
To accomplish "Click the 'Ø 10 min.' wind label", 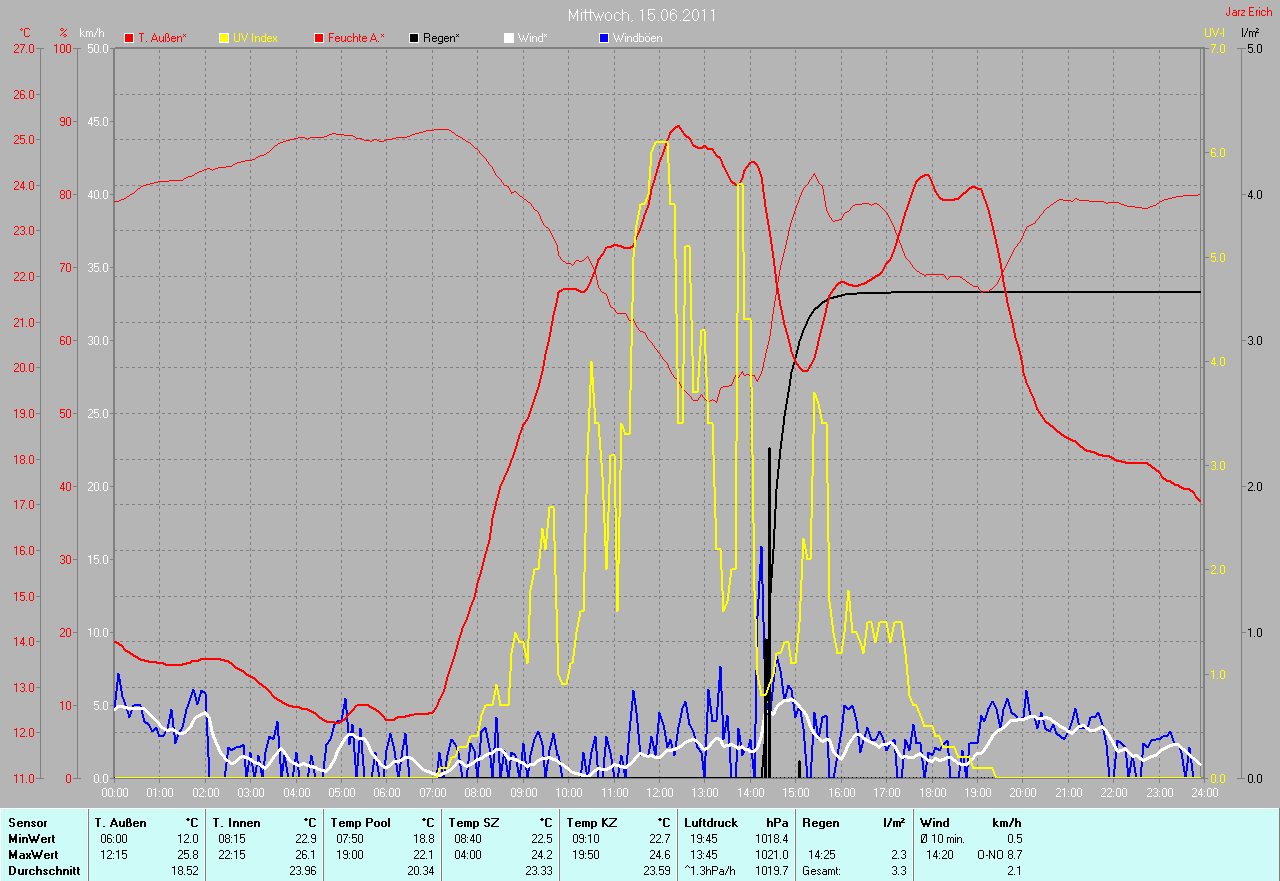I will [x=942, y=839].
